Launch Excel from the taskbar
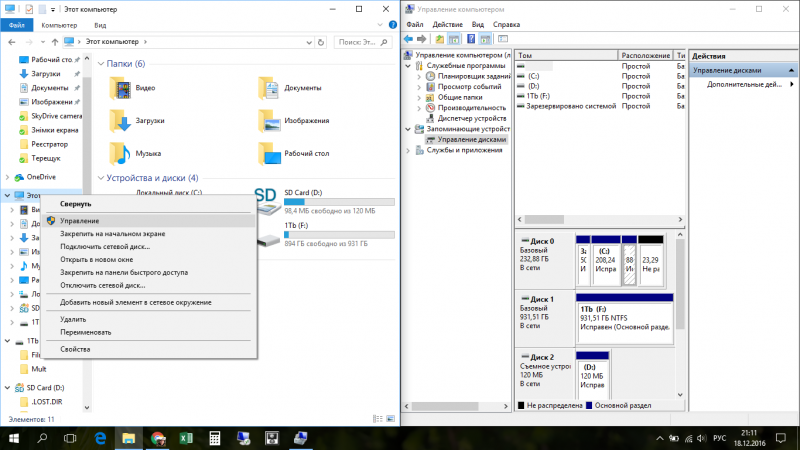 point(185,438)
